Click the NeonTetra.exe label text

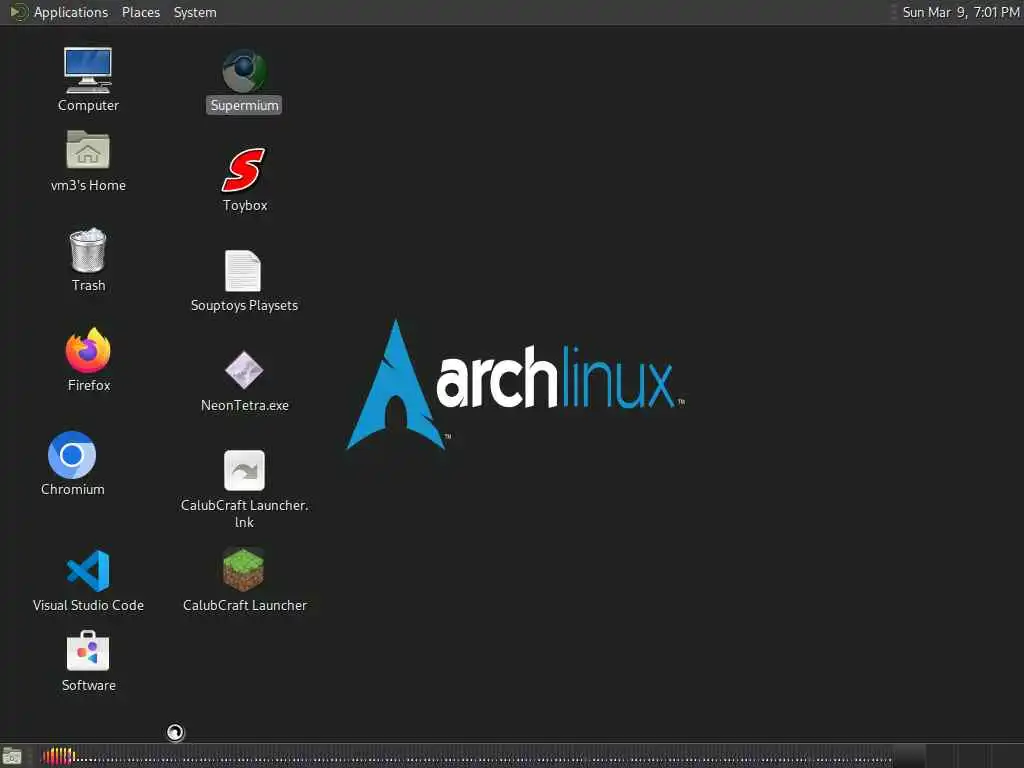tap(245, 406)
